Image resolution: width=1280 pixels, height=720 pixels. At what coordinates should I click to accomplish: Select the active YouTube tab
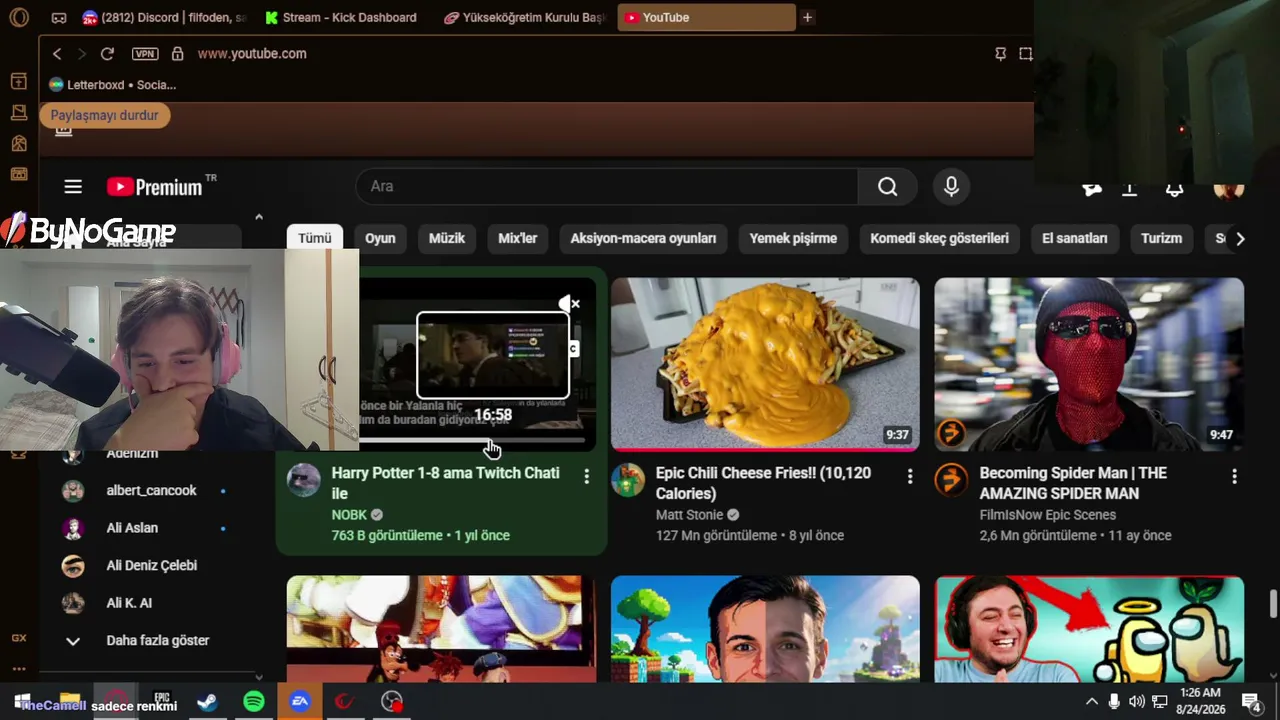point(706,17)
